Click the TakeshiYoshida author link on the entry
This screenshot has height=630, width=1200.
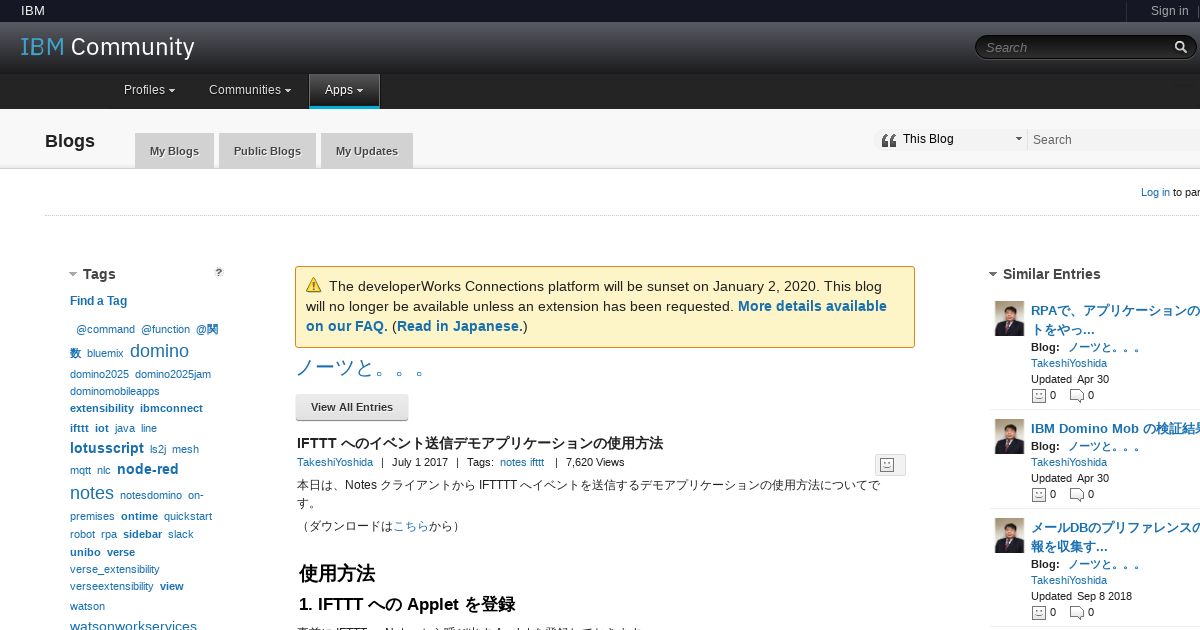(335, 462)
